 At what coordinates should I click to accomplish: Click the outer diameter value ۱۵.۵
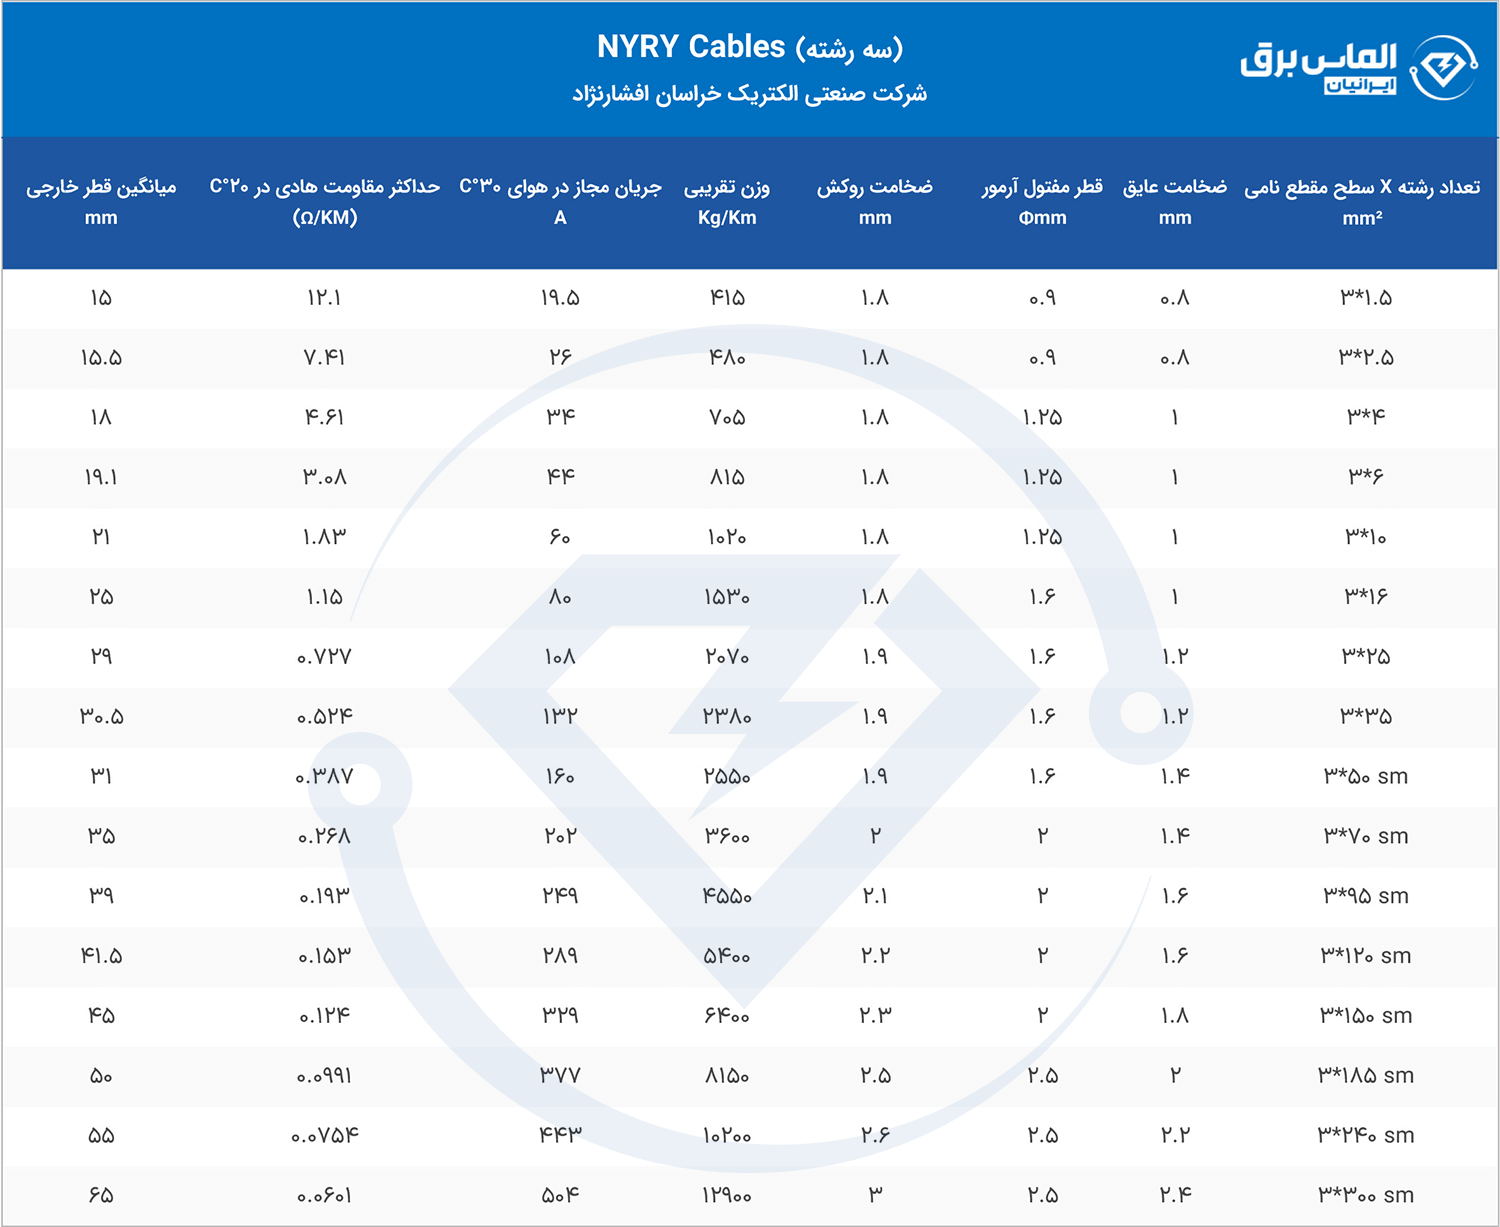click(x=101, y=358)
